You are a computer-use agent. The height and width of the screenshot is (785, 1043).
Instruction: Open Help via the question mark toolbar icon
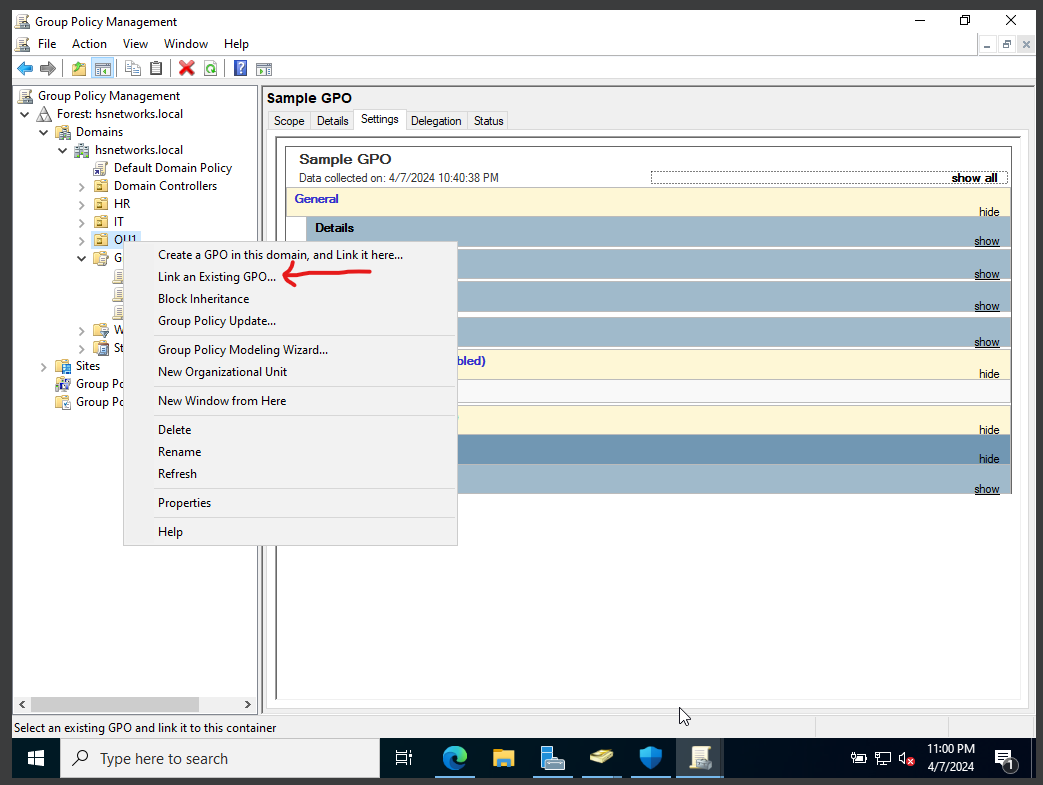click(238, 68)
